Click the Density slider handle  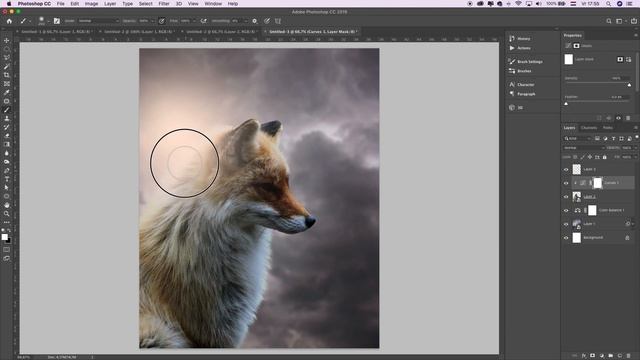click(x=629, y=85)
